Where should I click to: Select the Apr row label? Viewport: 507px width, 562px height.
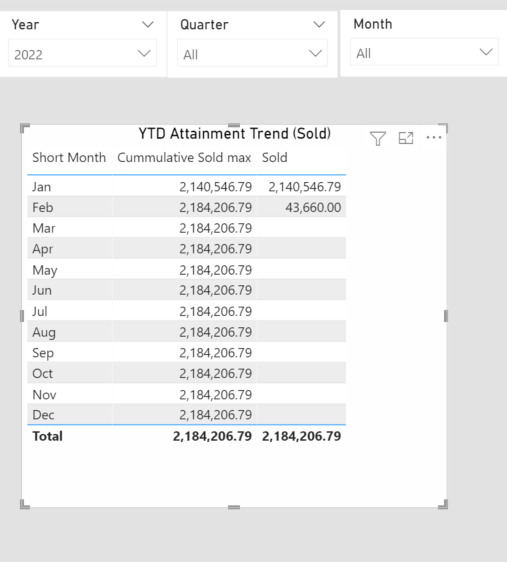(x=43, y=249)
